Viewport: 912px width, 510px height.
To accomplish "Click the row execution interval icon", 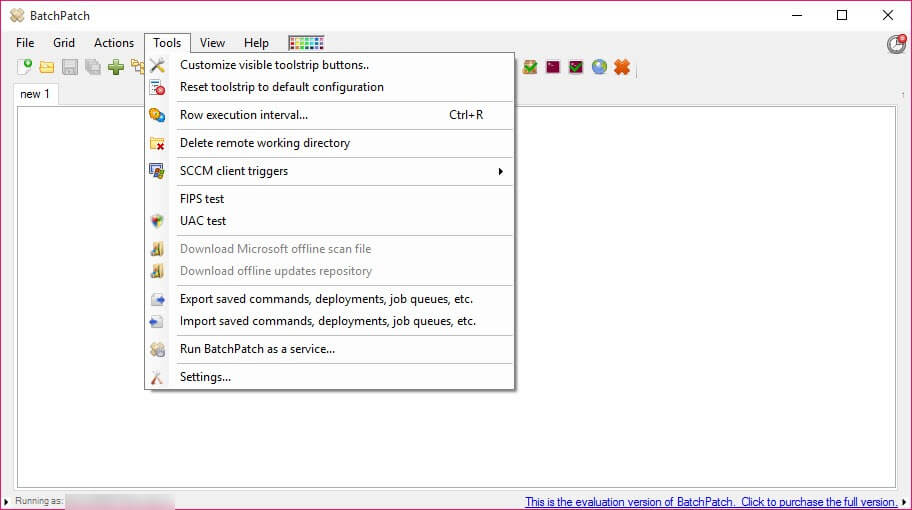I will (157, 115).
